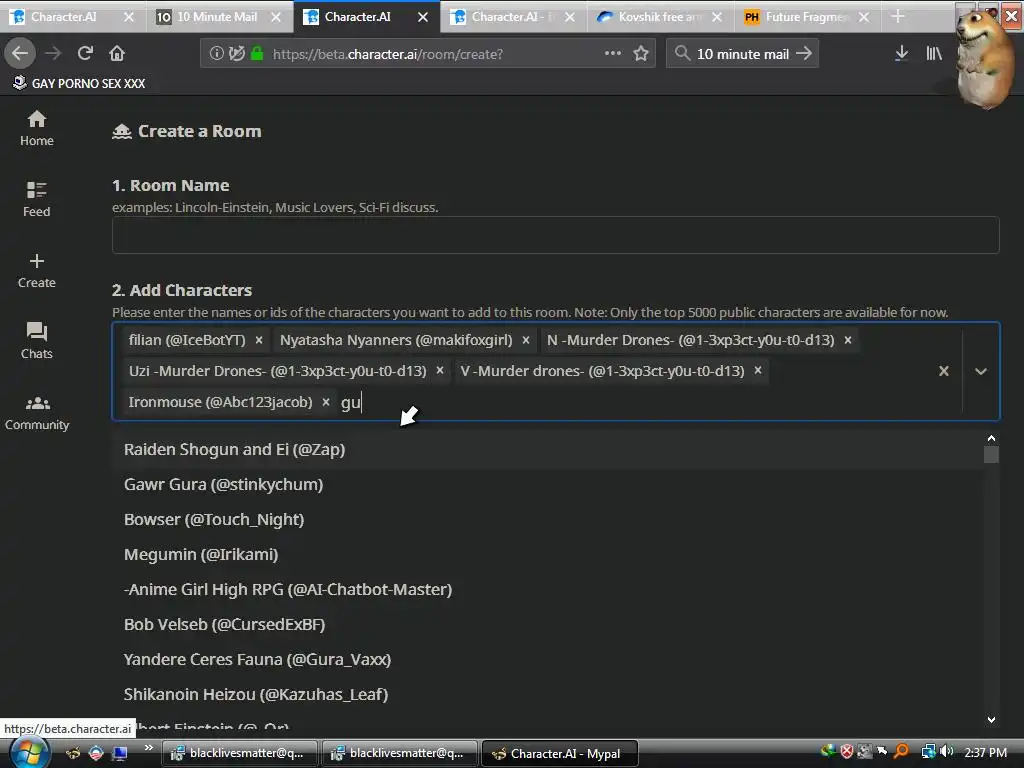The width and height of the screenshot is (1024, 768).
Task: Open a new browser tab plus
Action: pyautogui.click(x=898, y=16)
